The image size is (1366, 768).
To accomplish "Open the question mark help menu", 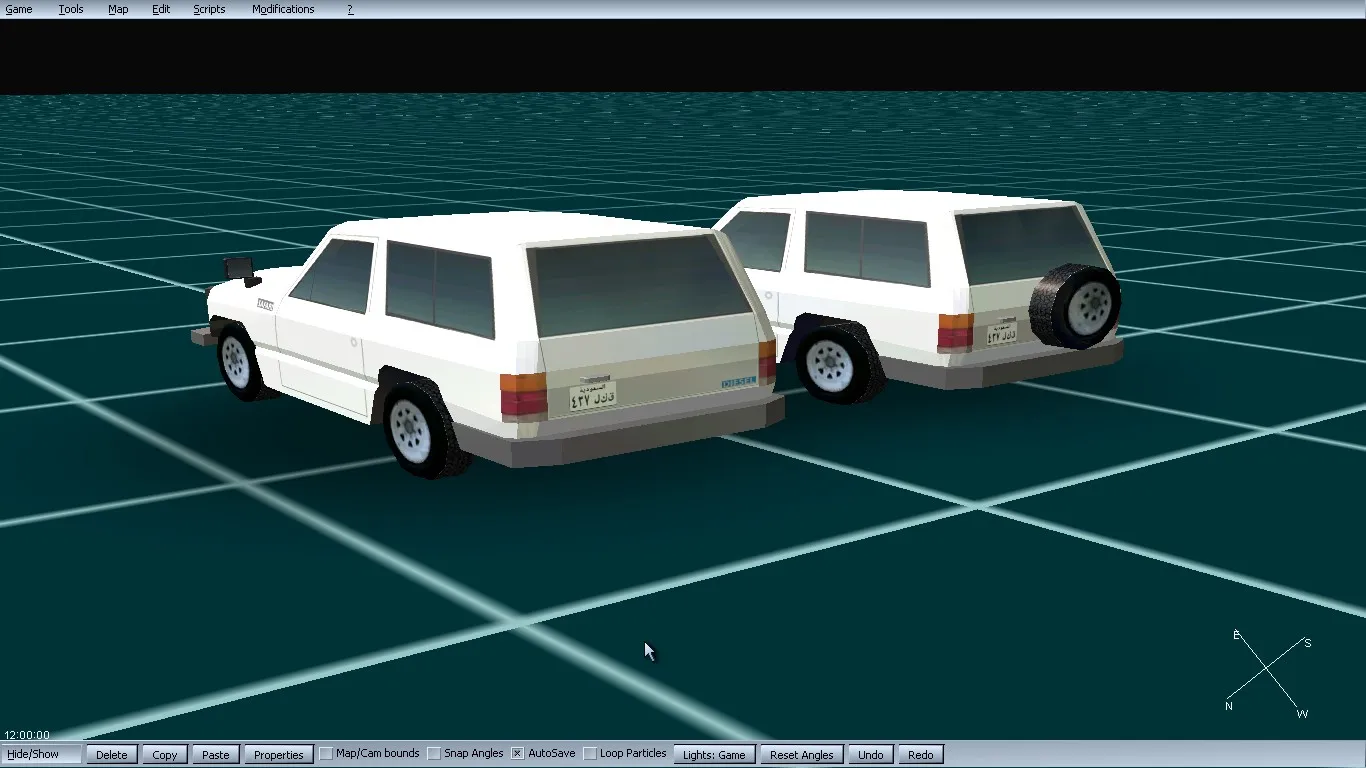I will [x=350, y=9].
